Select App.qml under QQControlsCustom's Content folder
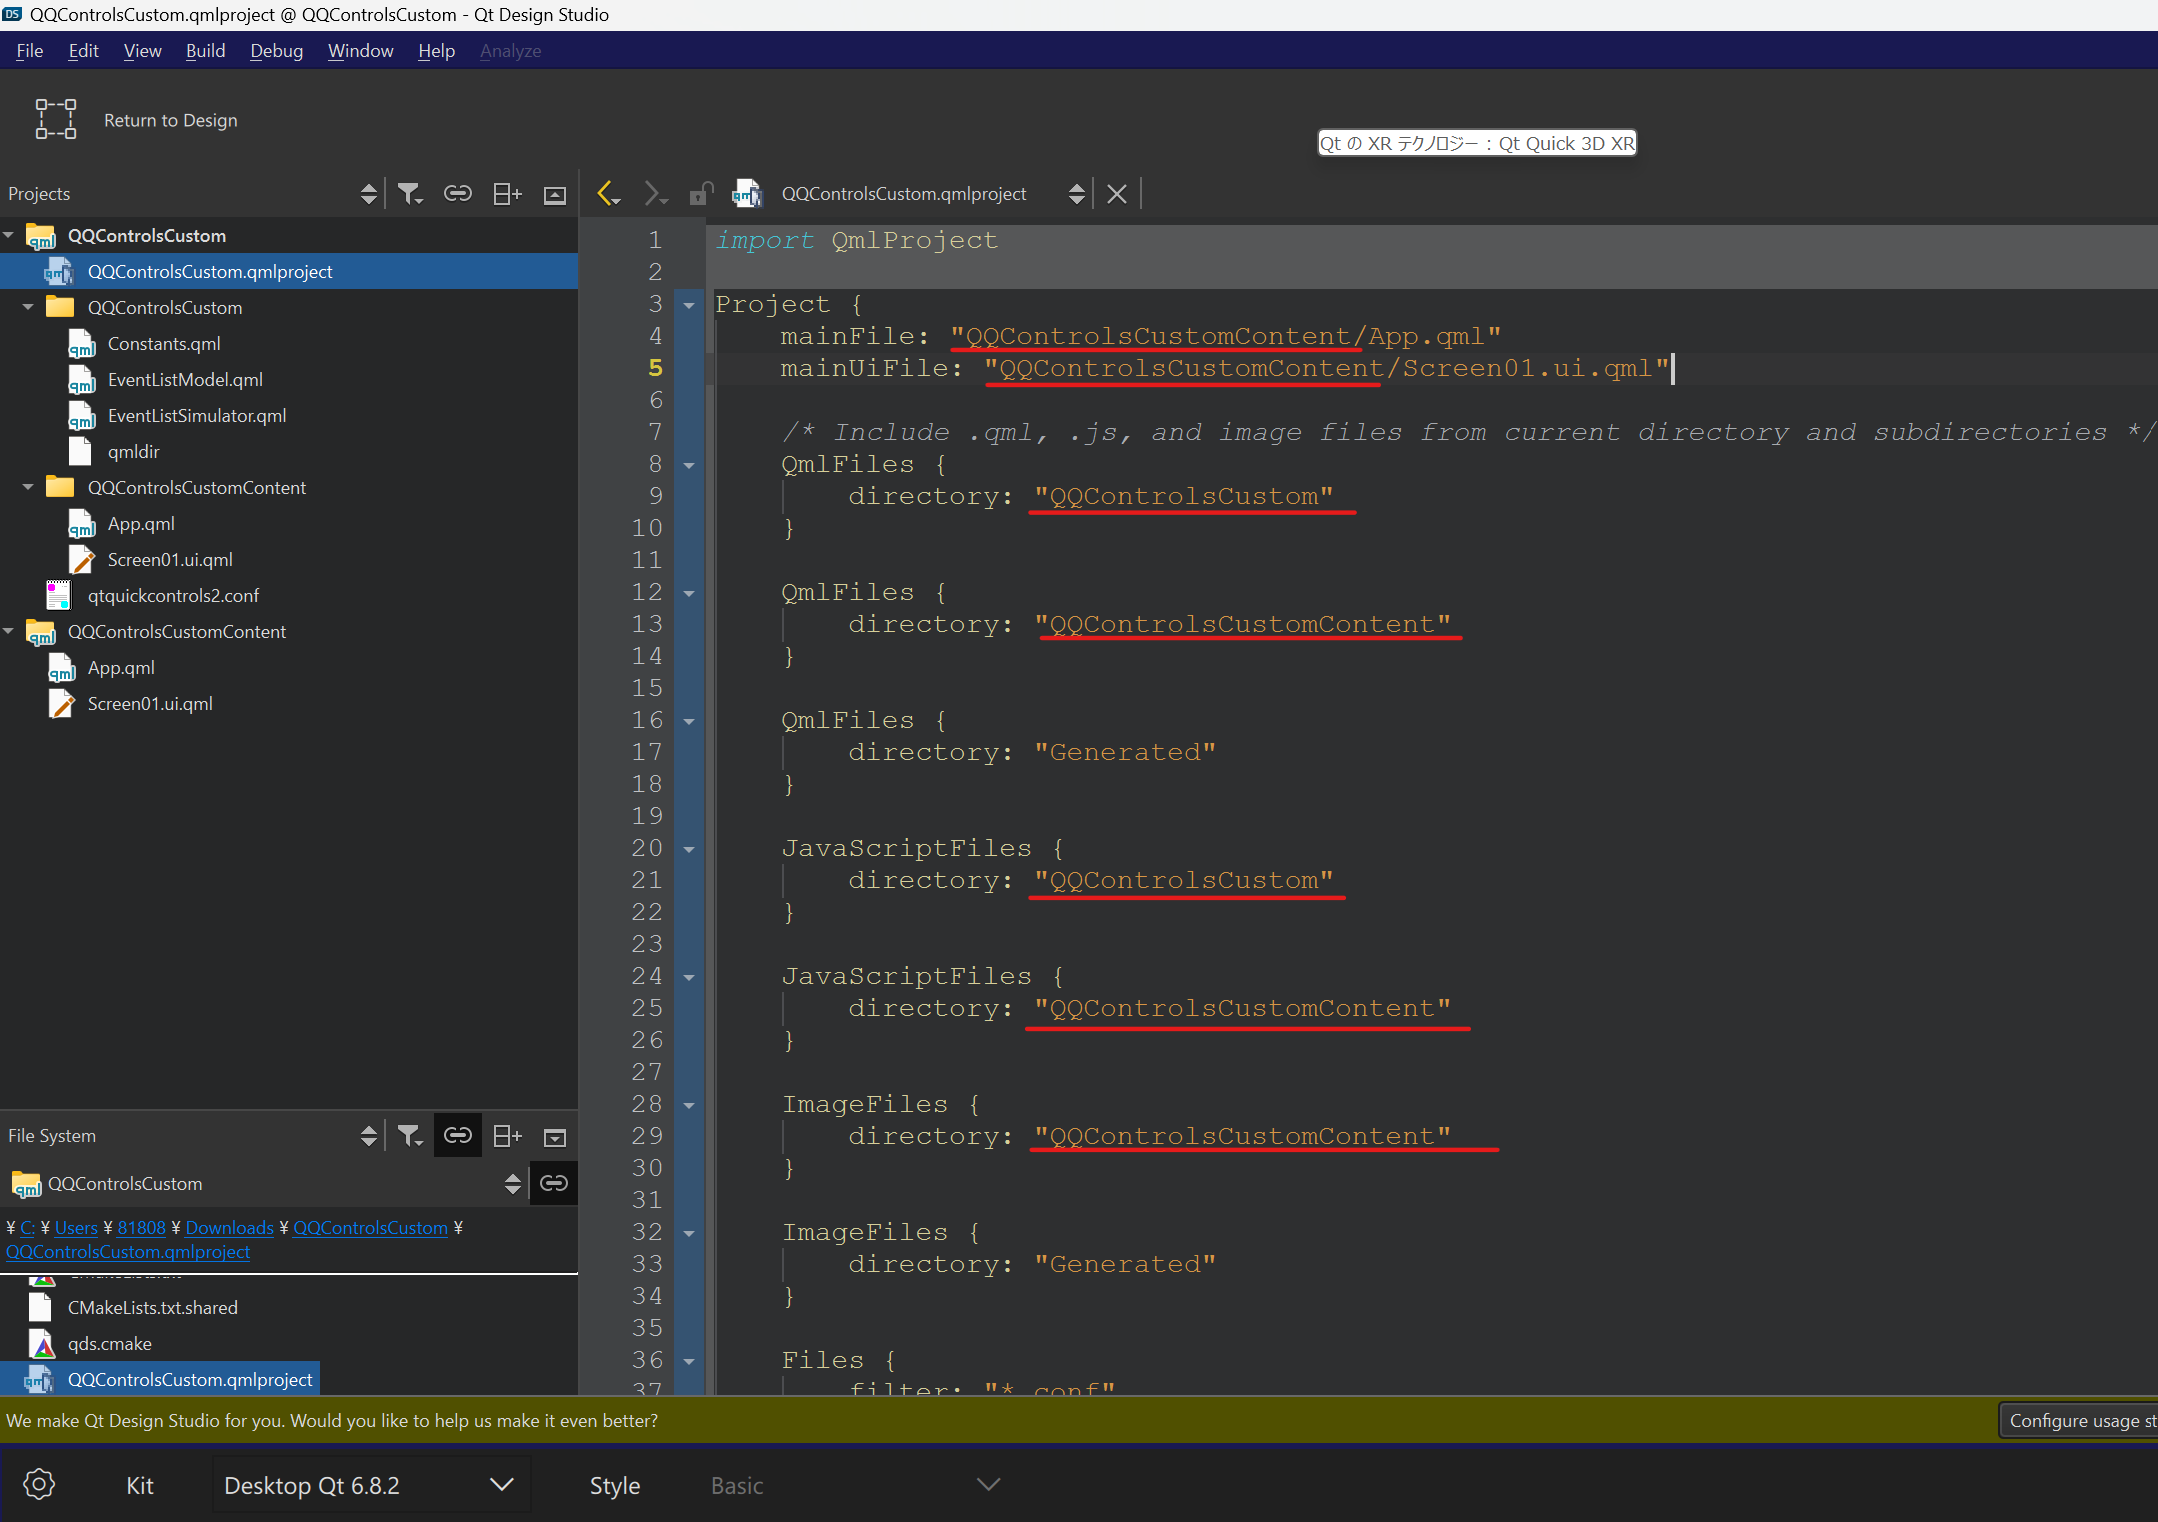The width and height of the screenshot is (2158, 1522). pos(141,523)
